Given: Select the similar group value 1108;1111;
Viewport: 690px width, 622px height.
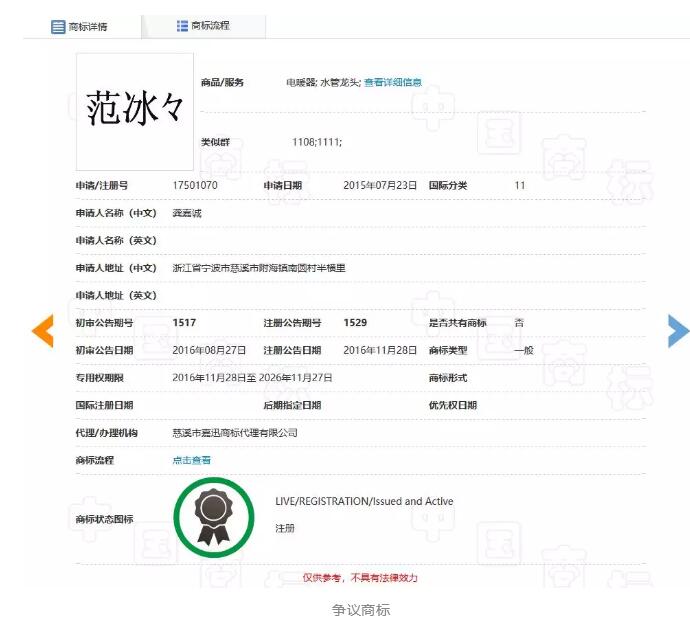Looking at the screenshot, I should pos(317,142).
